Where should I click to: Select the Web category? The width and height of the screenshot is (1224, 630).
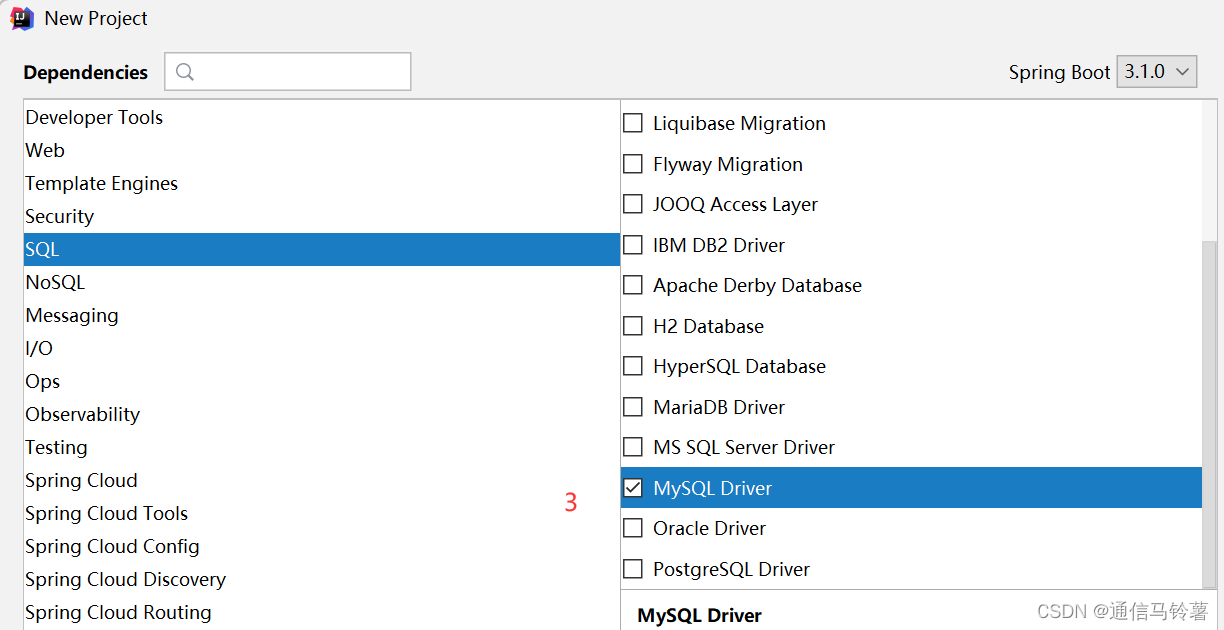click(x=321, y=150)
